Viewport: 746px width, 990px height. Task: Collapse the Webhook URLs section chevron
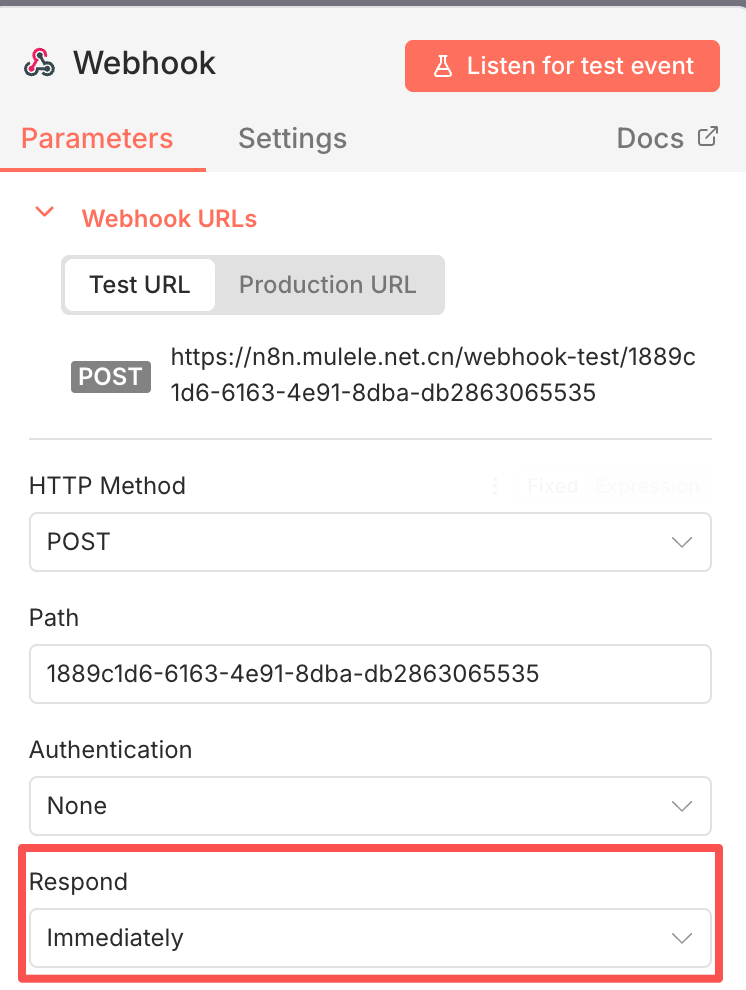pyautogui.click(x=44, y=213)
